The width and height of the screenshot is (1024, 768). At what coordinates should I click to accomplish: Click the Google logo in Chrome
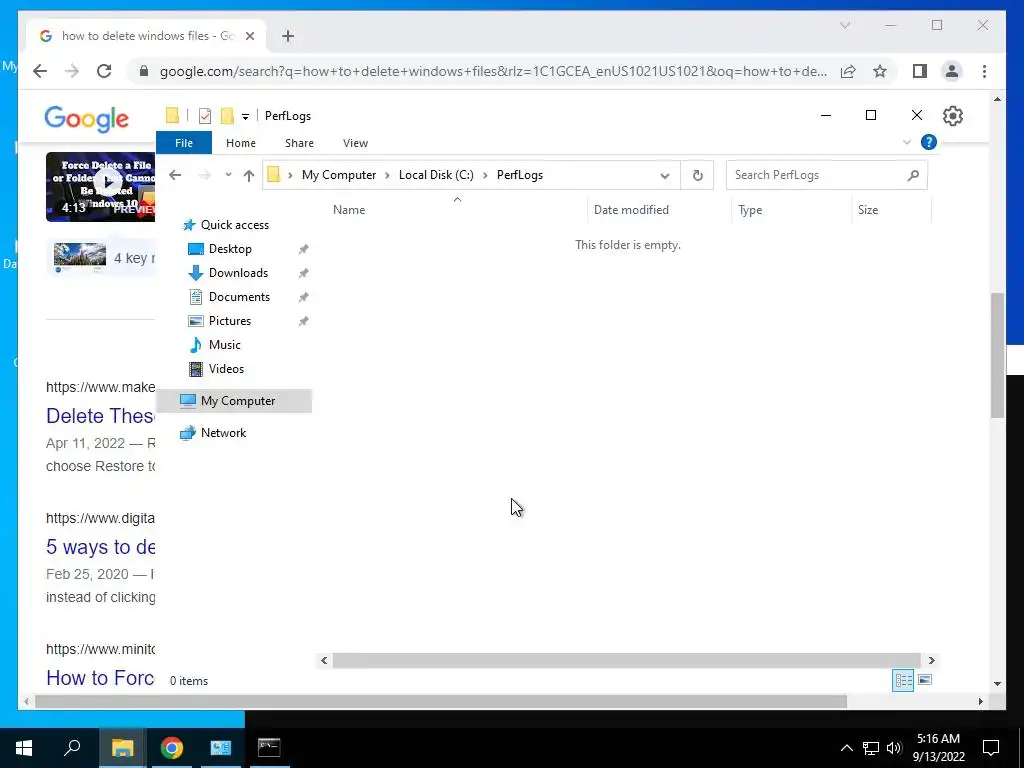click(86, 119)
